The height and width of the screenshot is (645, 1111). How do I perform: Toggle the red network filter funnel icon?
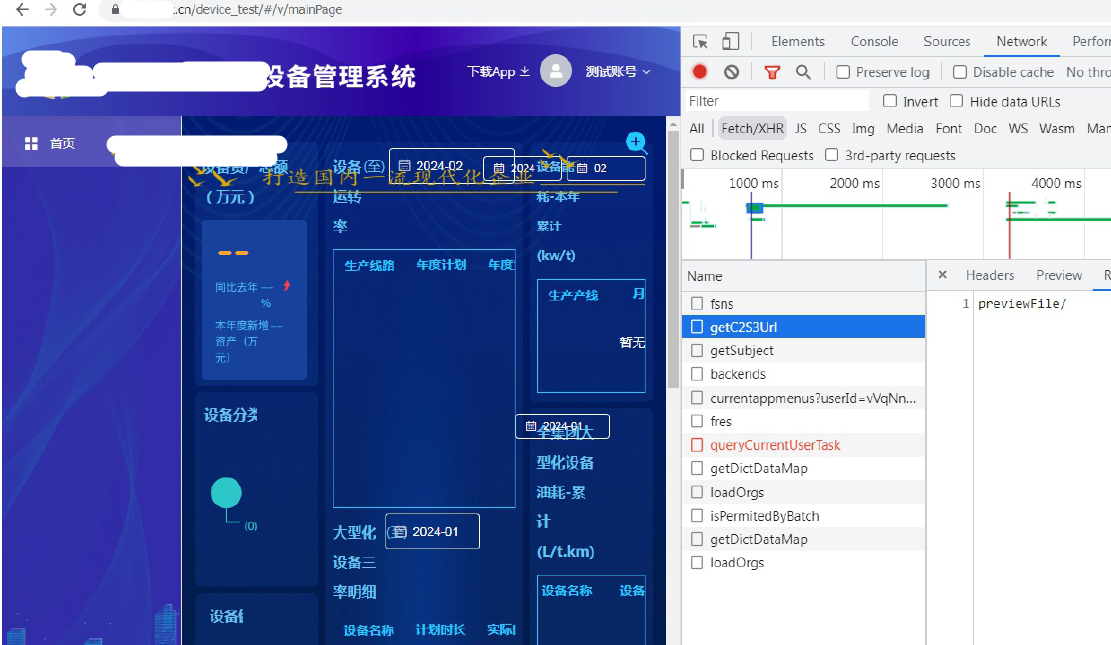[772, 72]
